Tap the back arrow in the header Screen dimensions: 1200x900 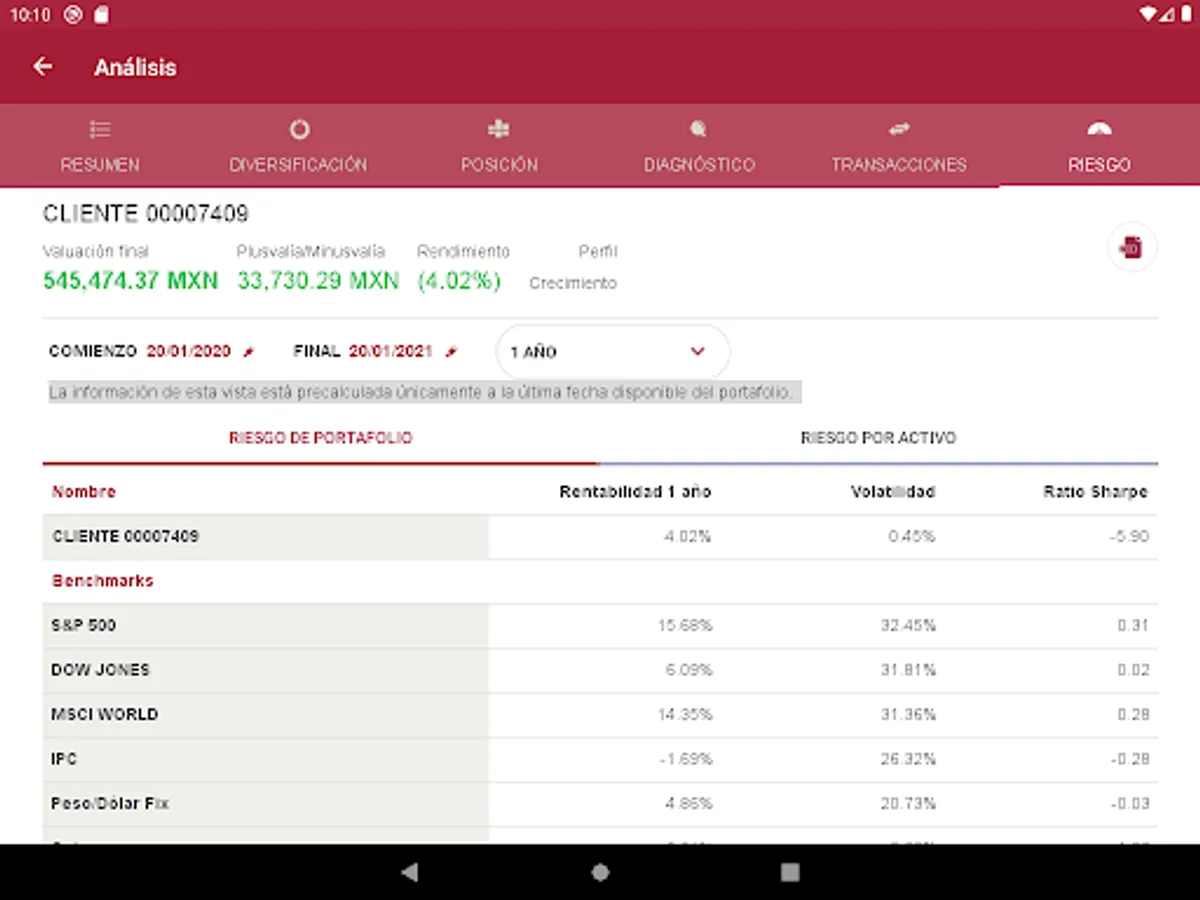click(42, 67)
